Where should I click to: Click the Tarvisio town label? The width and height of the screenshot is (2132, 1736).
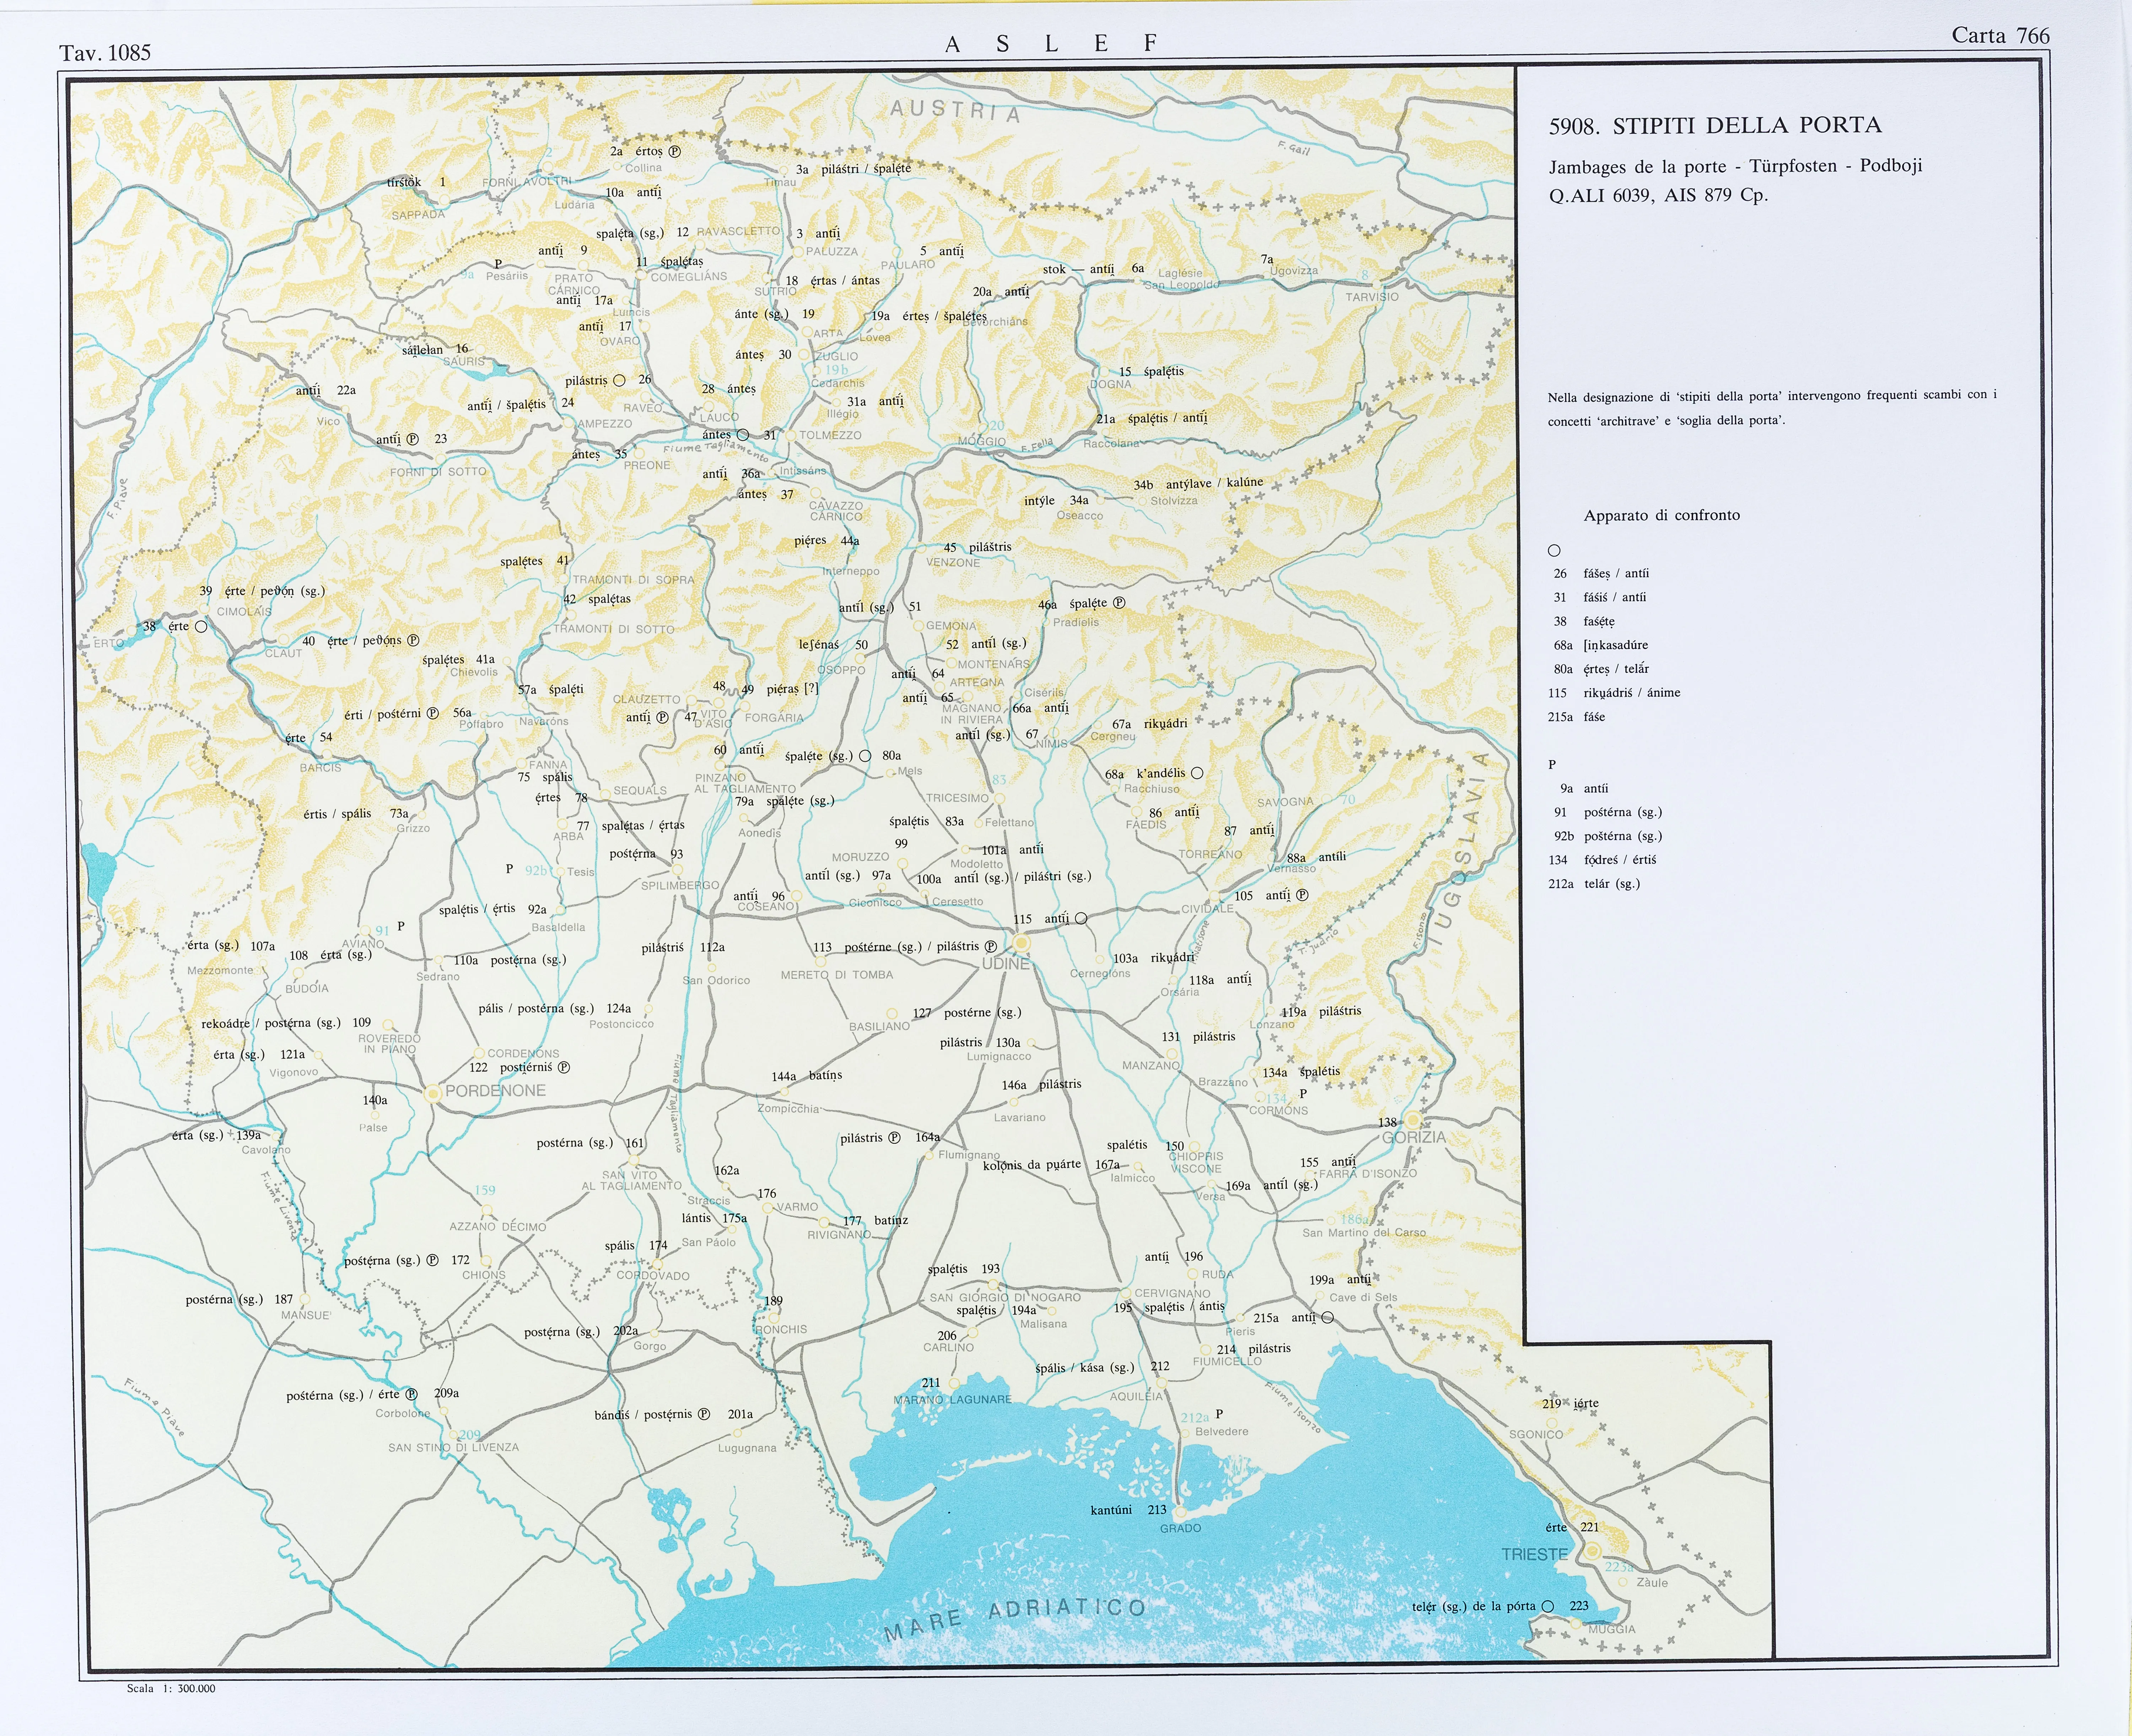tap(1372, 297)
